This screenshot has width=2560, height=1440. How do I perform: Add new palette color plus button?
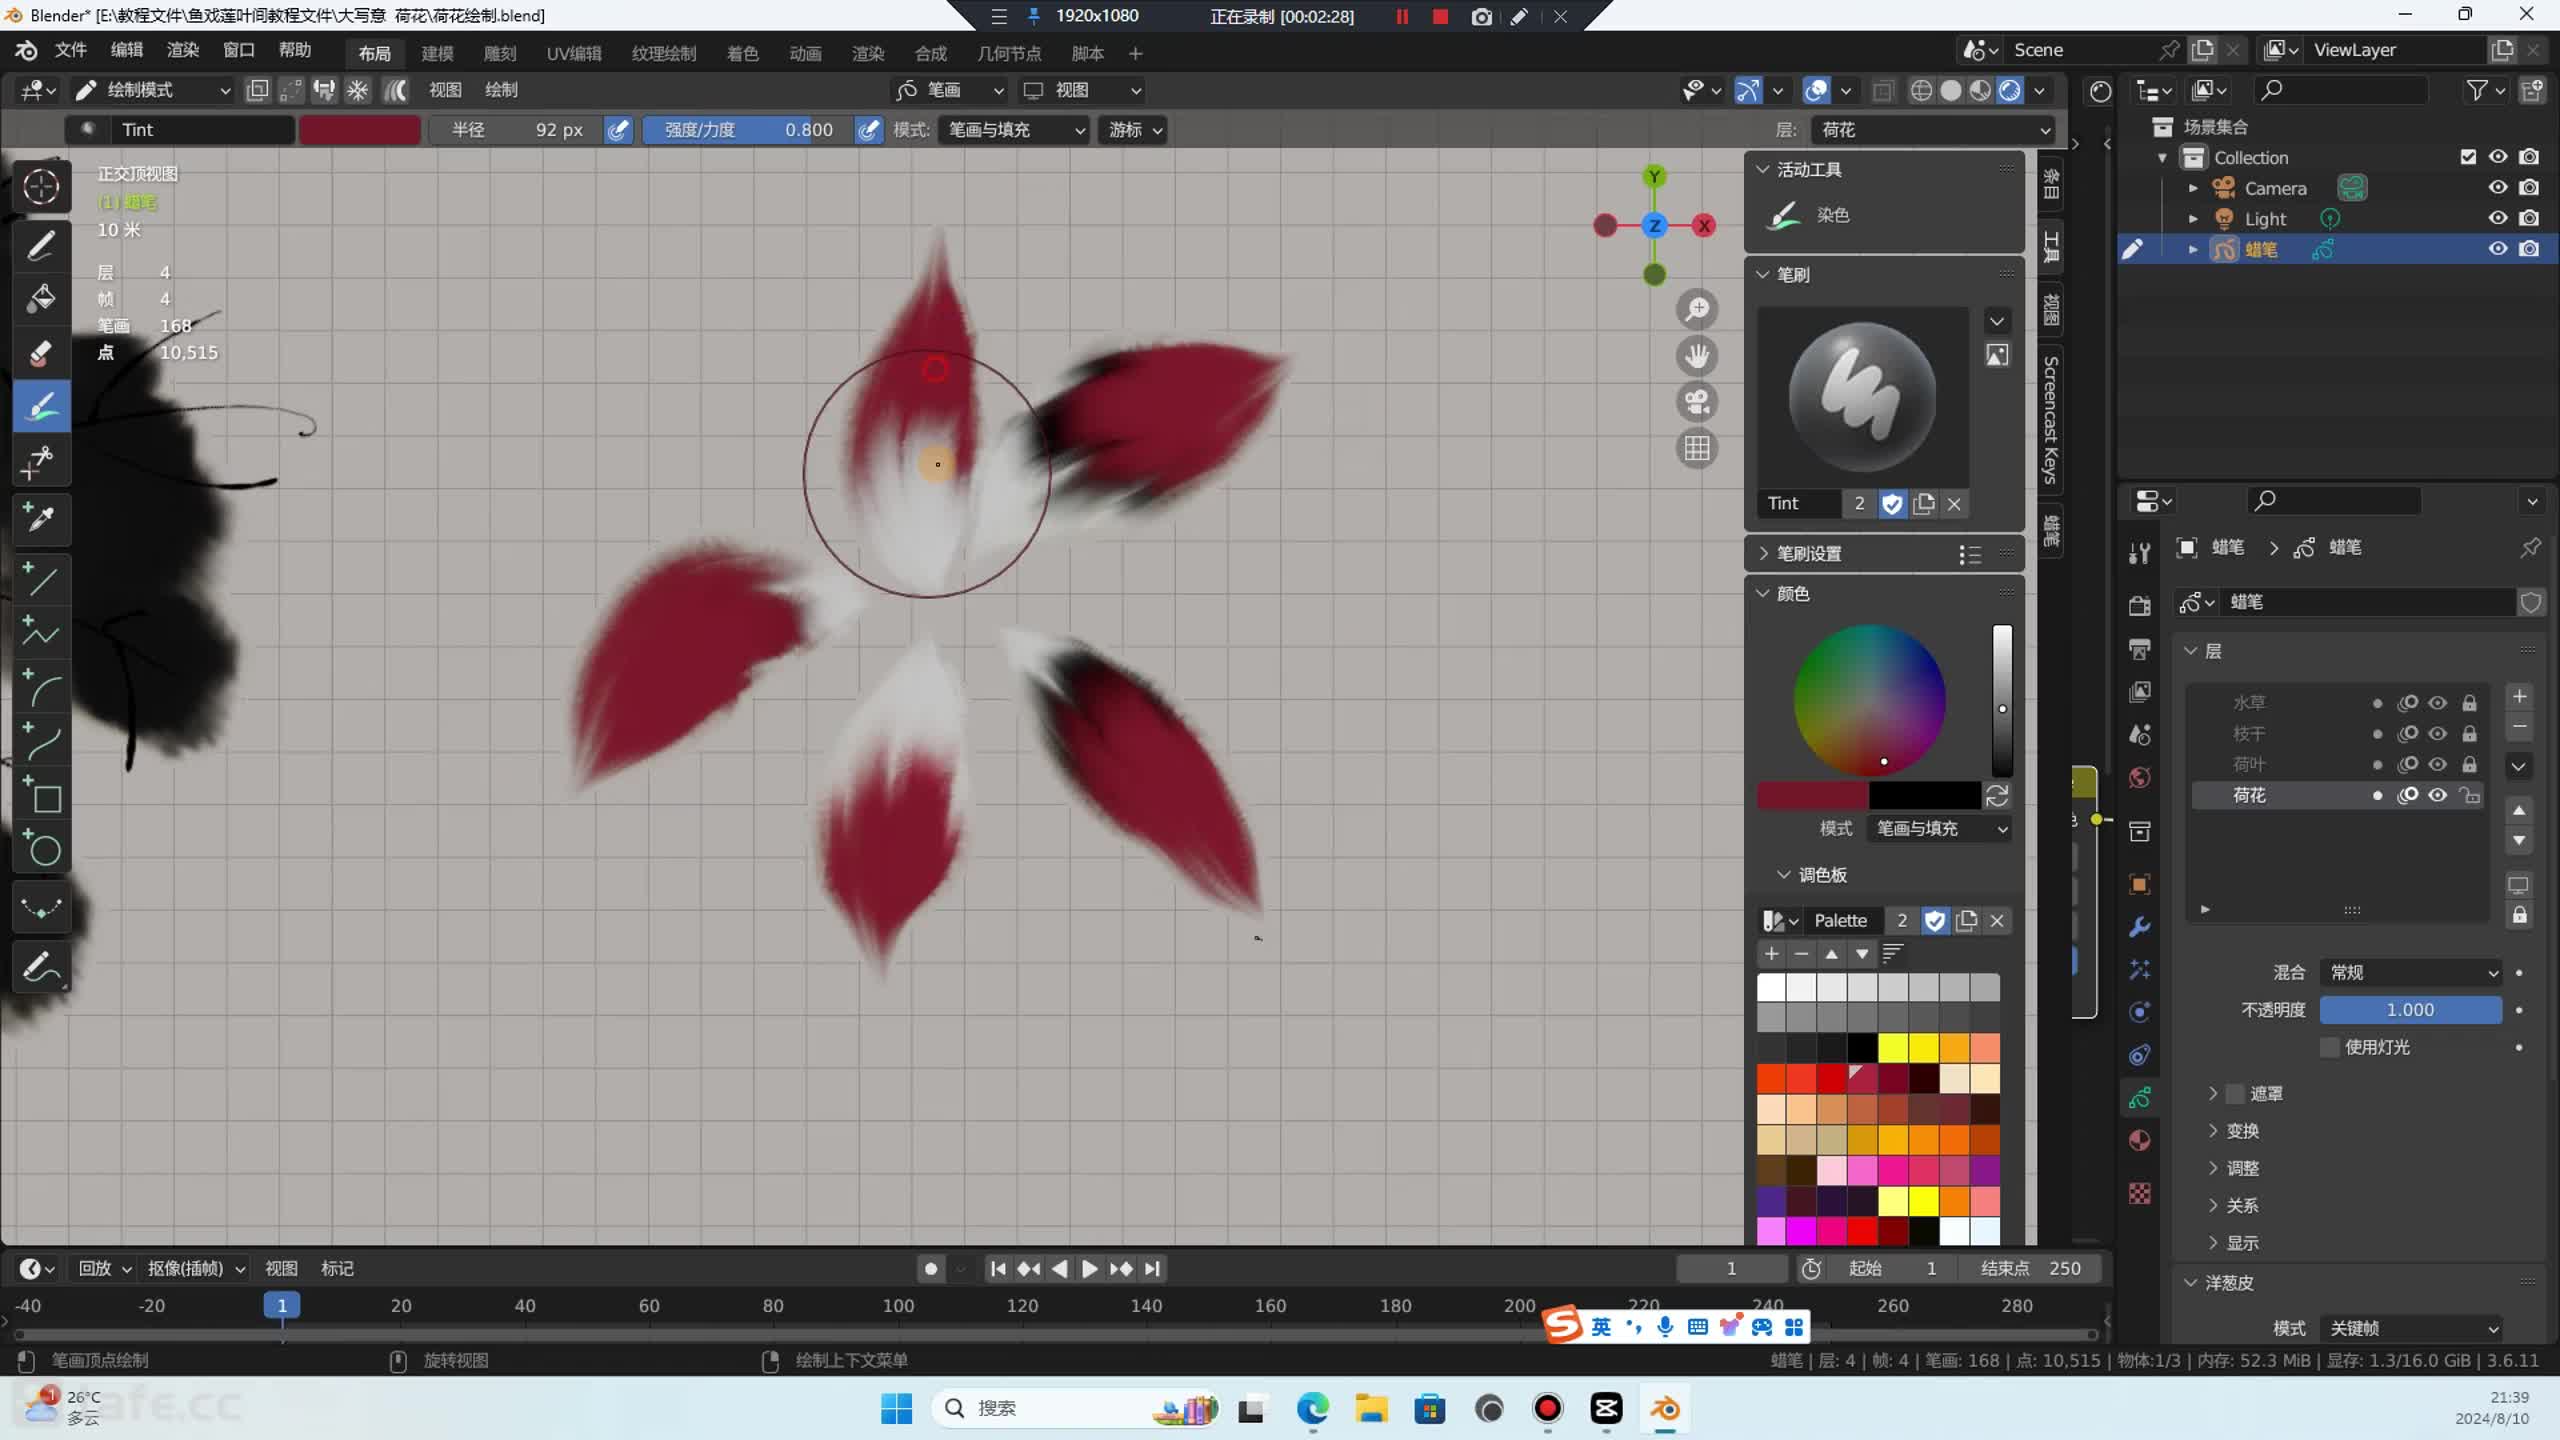tap(1771, 954)
